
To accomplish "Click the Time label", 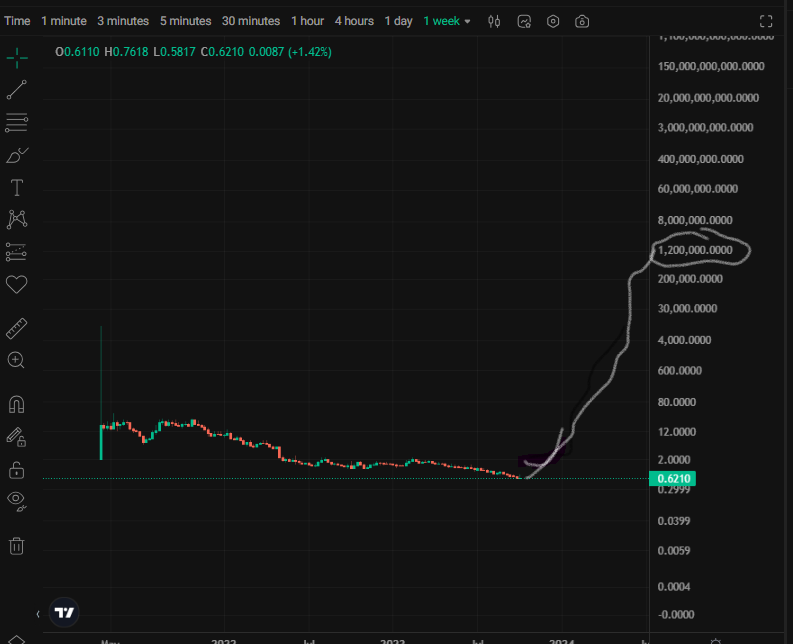I will [x=17, y=21].
